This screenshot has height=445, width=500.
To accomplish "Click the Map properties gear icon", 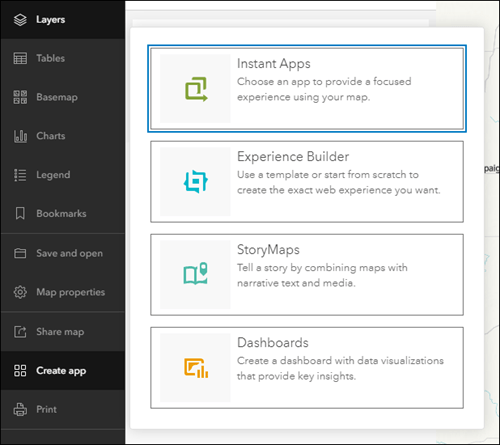I will 20,292.
